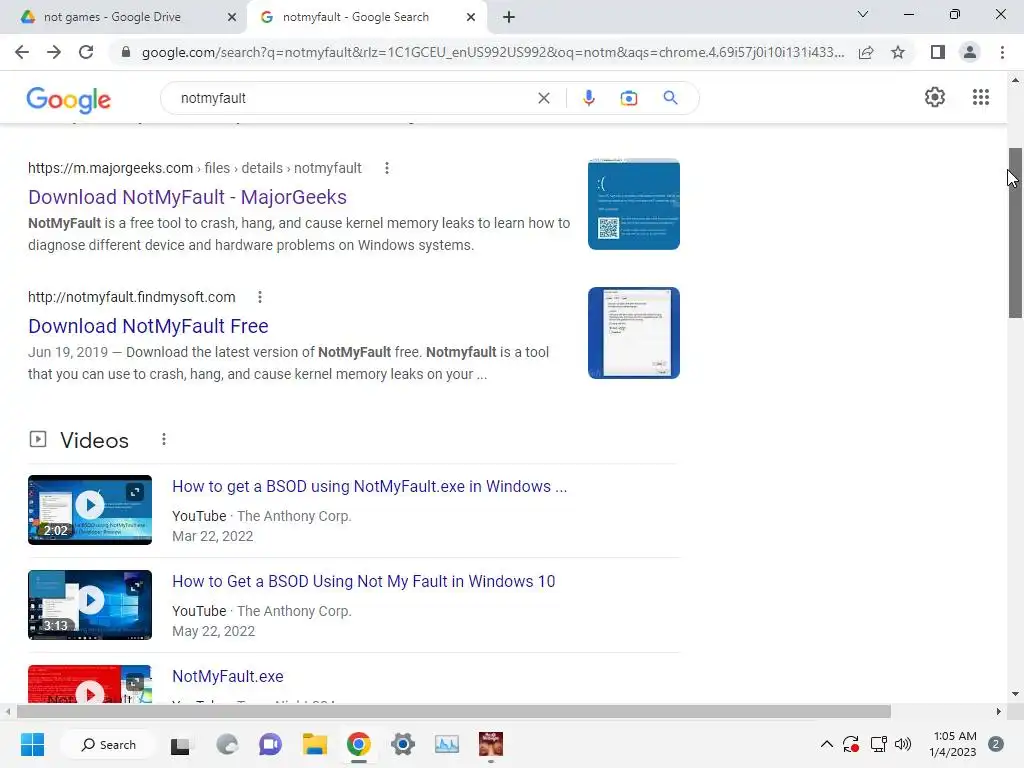Click horizontal scrollbar right arrow

pyautogui.click(x=999, y=711)
